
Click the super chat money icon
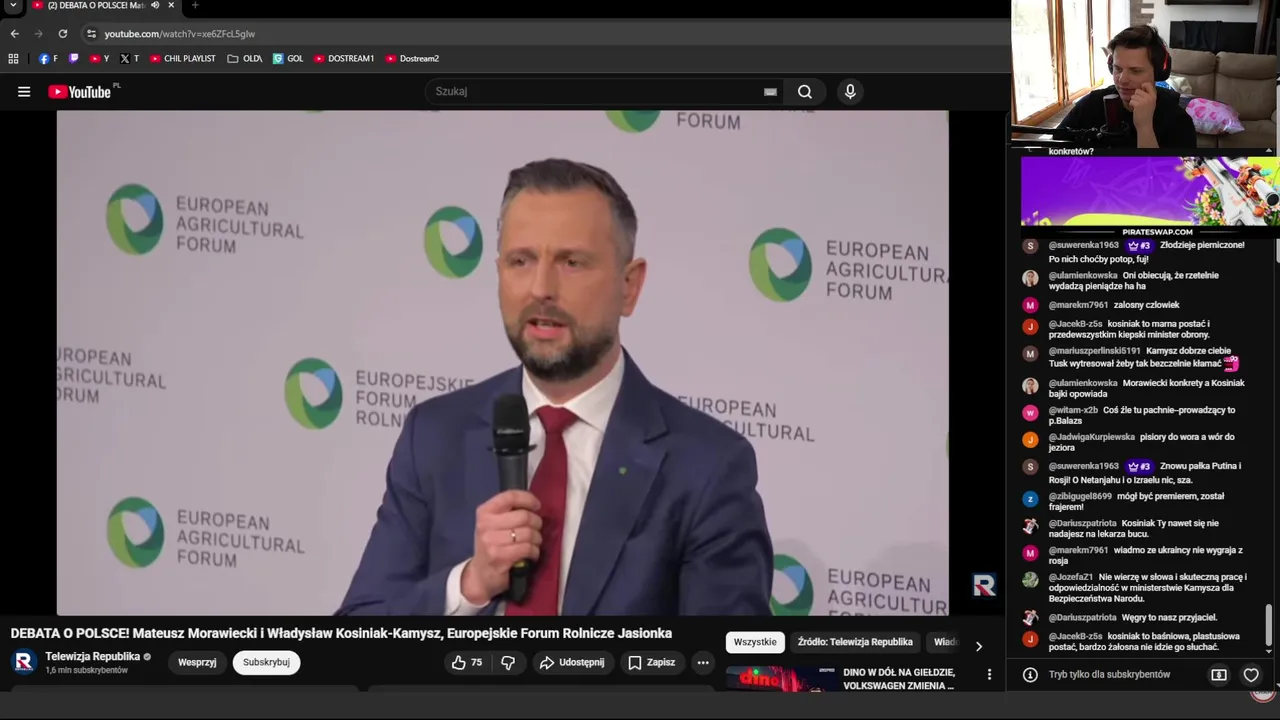click(x=1219, y=675)
